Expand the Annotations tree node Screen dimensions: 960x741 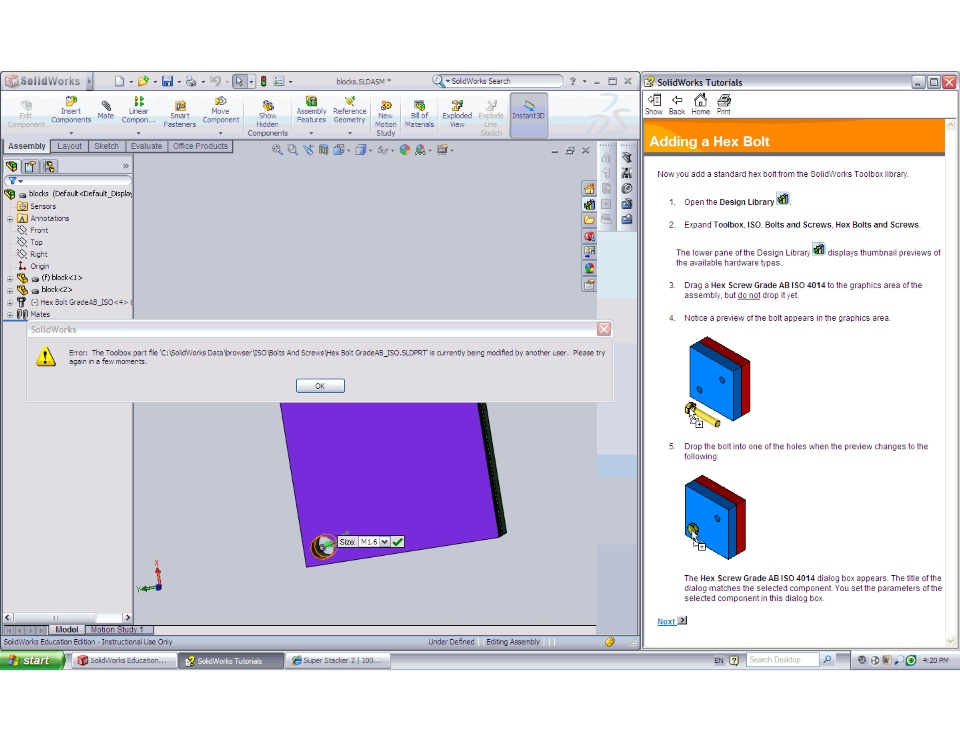pyautogui.click(x=10, y=219)
